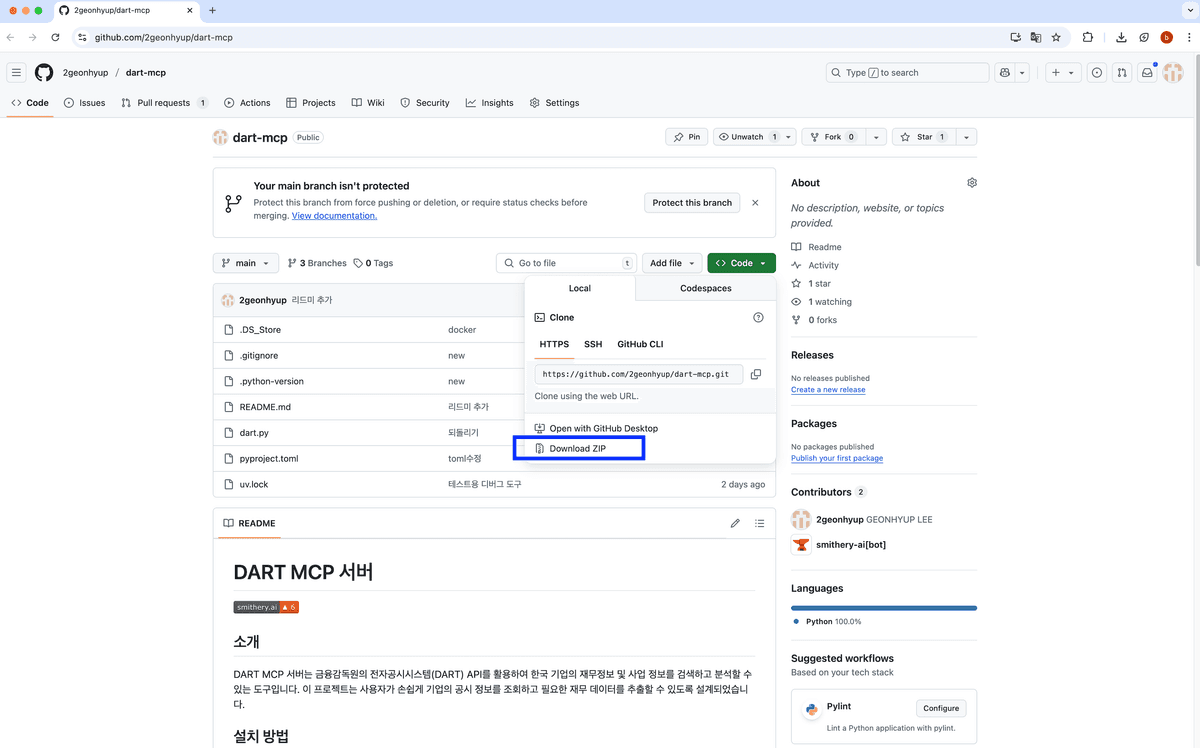Select the GitHub CLI clone tab
Viewport: 1200px width, 748px height.
click(x=640, y=344)
